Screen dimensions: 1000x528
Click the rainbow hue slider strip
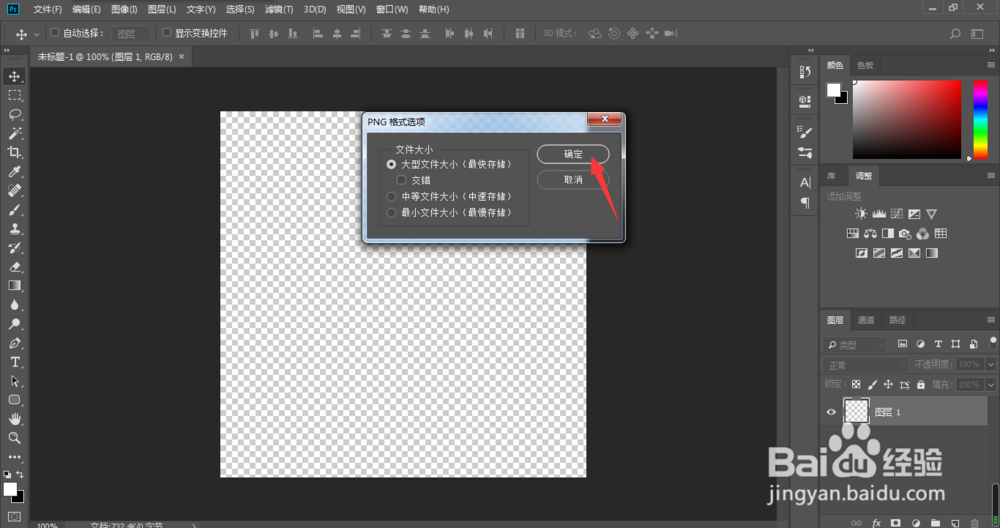[x=980, y=119]
